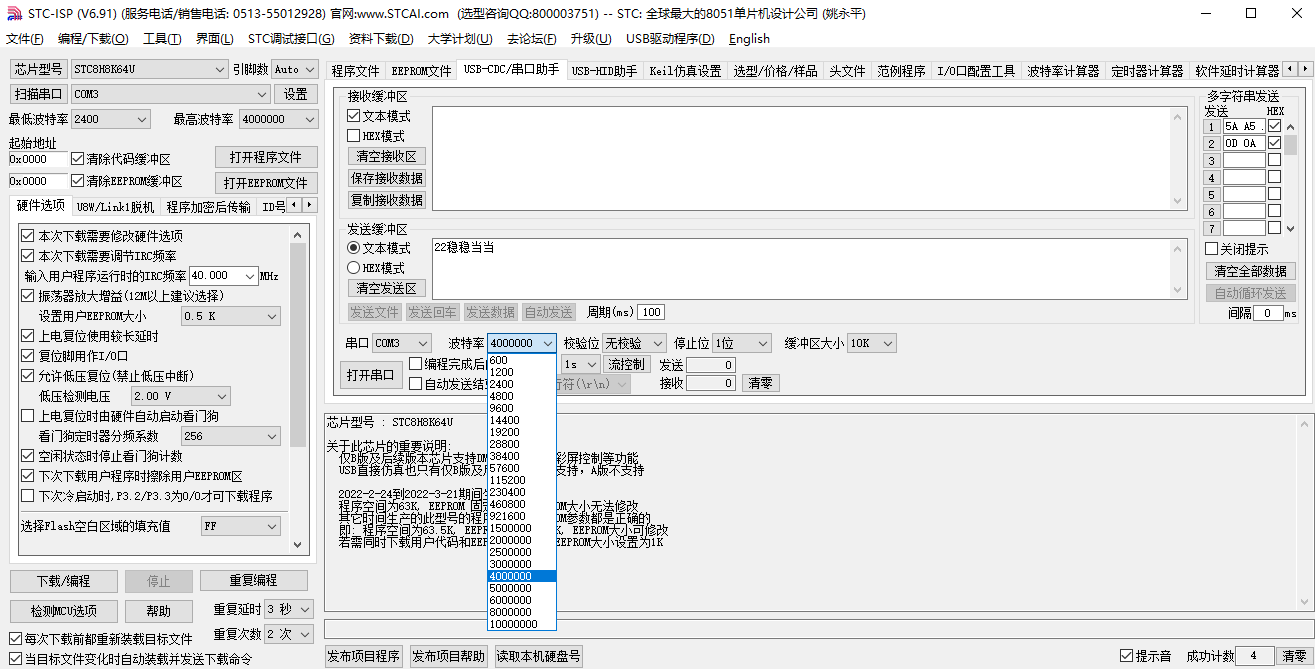Screen dimensions: 1315x669
Task: Switch to 波特率计算器 tab
Action: click(x=1063, y=71)
